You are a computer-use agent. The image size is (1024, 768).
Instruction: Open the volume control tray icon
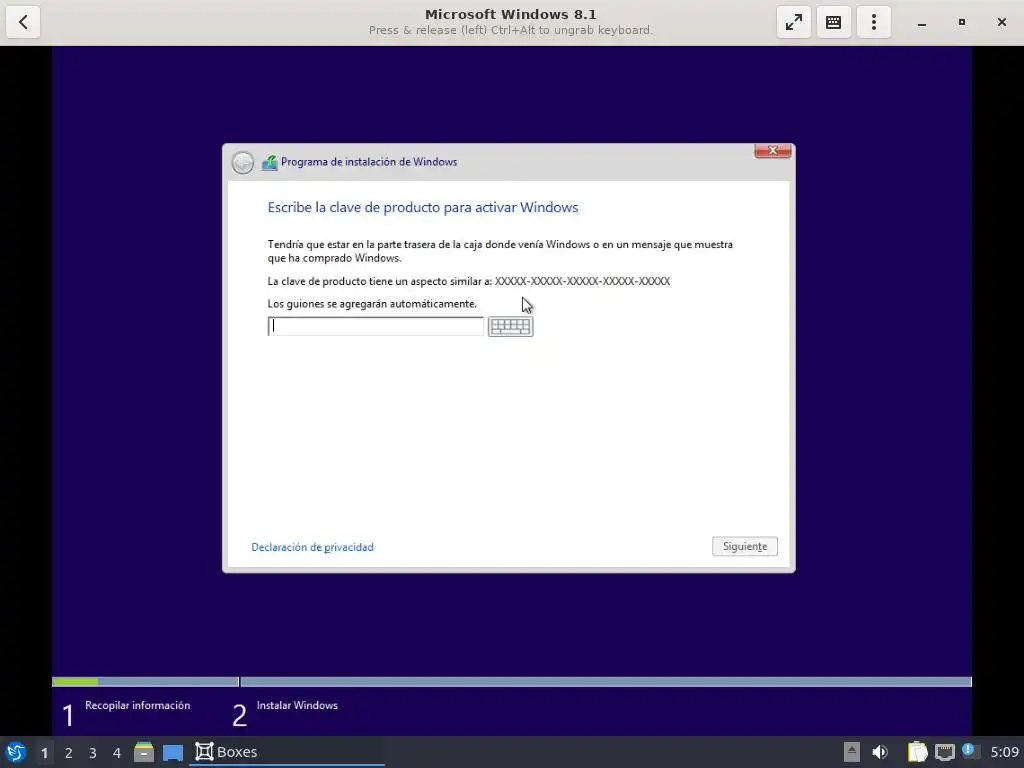click(x=880, y=752)
